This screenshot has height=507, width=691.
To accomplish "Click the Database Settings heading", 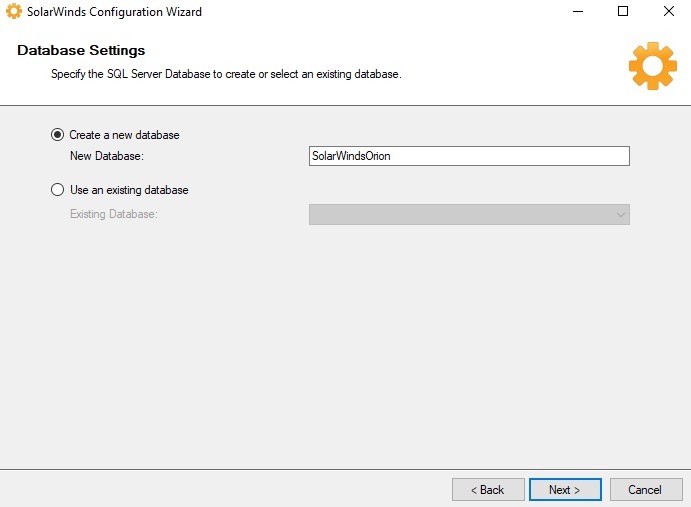I will click(81, 51).
